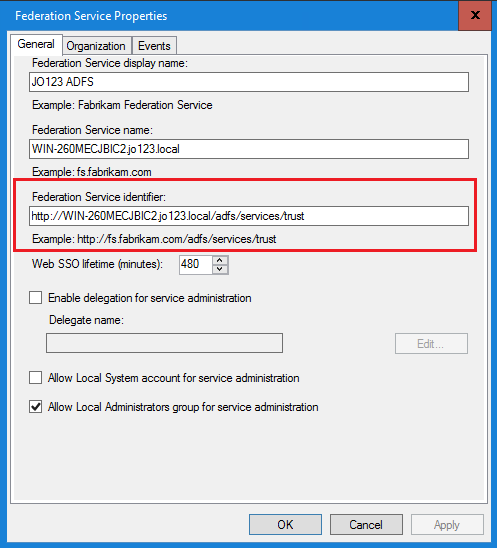Increase Web SSO lifetime with up arrow
The height and width of the screenshot is (548, 497).
tap(220, 260)
